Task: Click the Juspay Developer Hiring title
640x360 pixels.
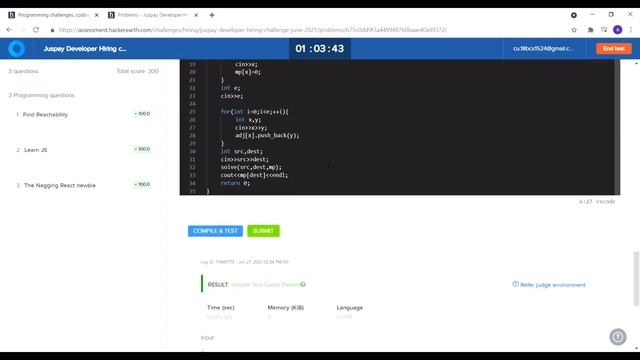Action: coord(85,49)
